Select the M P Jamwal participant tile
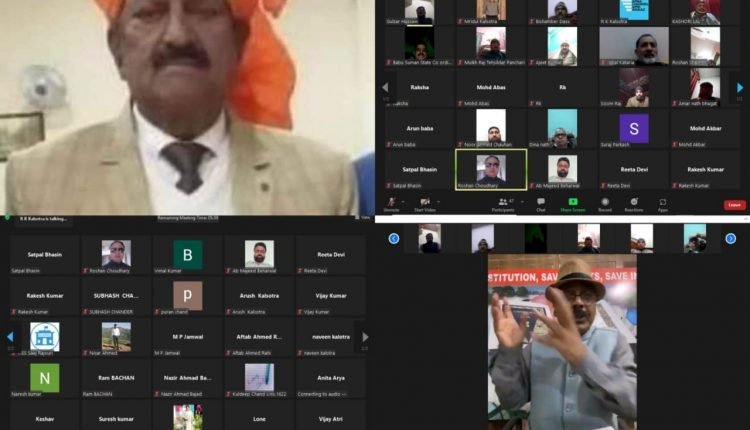The height and width of the screenshot is (430, 750). click(188, 337)
